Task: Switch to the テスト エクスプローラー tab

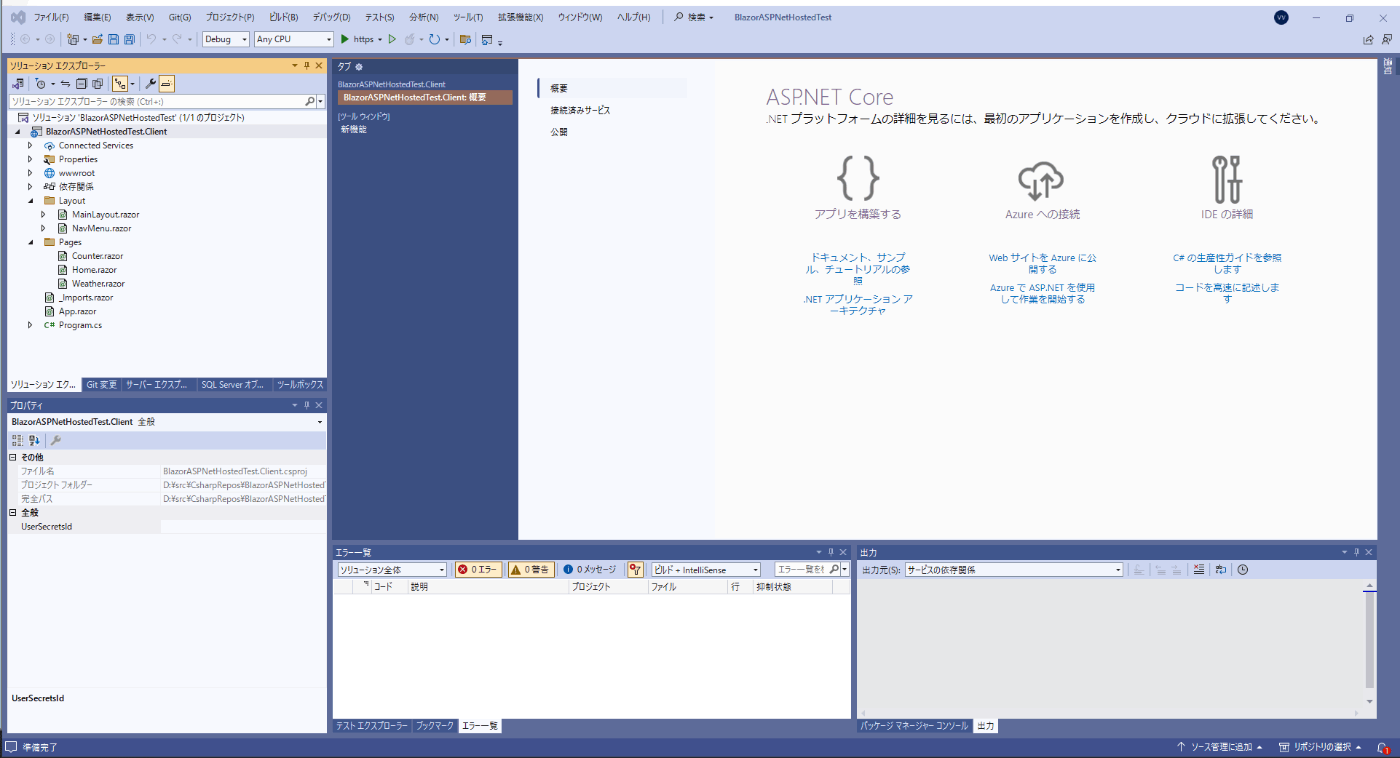Action: (371, 726)
